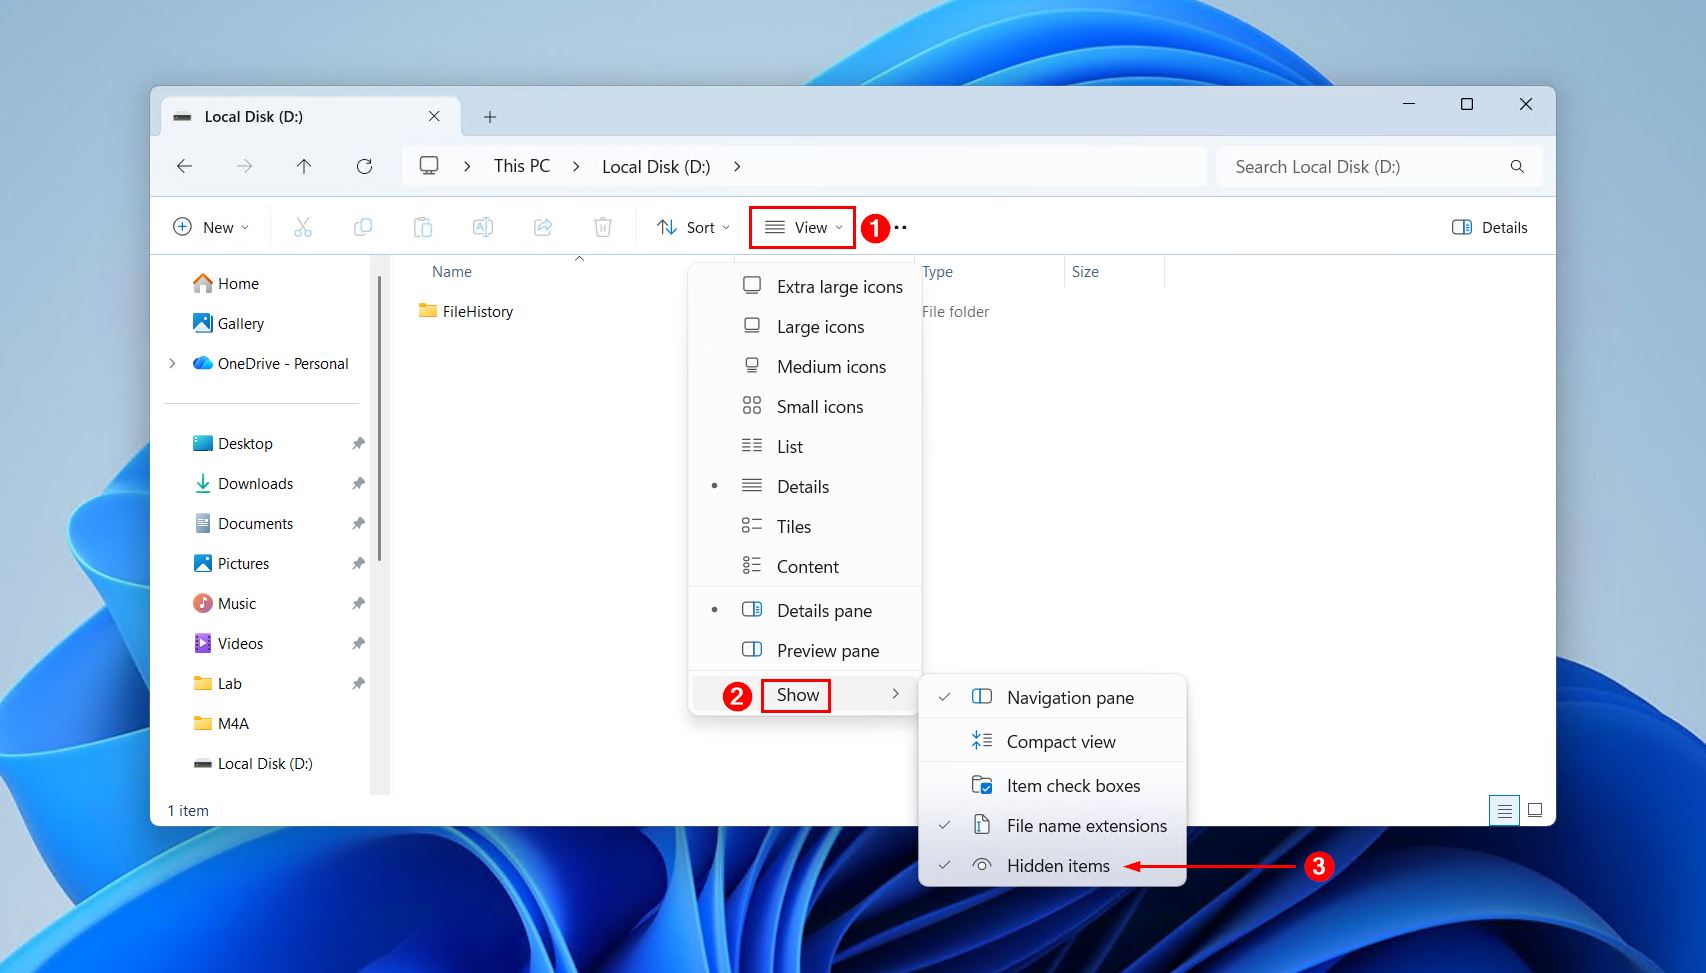Screen dimensions: 1706x973
Task: Click the Rename icon in toolbar
Action: pos(483,227)
